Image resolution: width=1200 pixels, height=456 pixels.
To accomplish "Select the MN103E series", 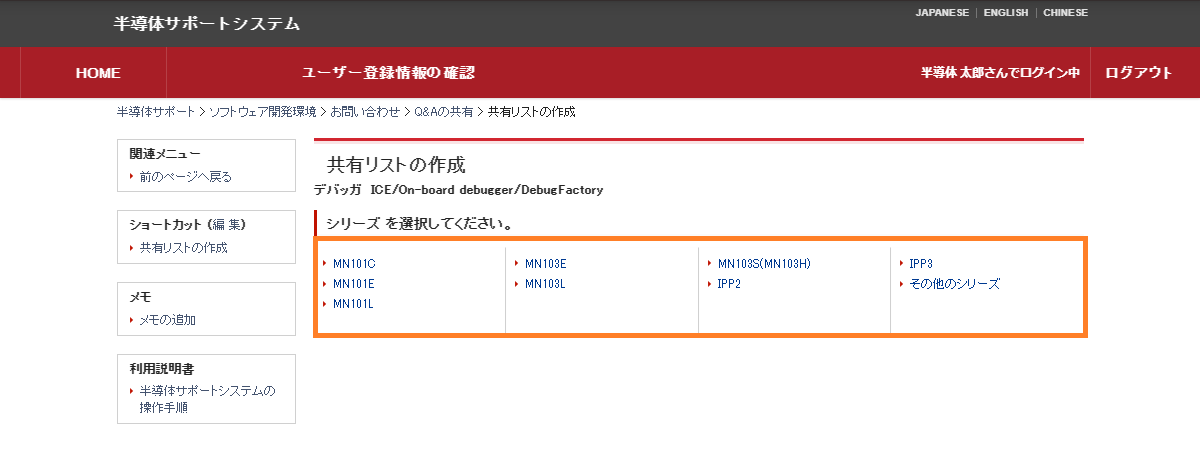I will click(x=546, y=264).
